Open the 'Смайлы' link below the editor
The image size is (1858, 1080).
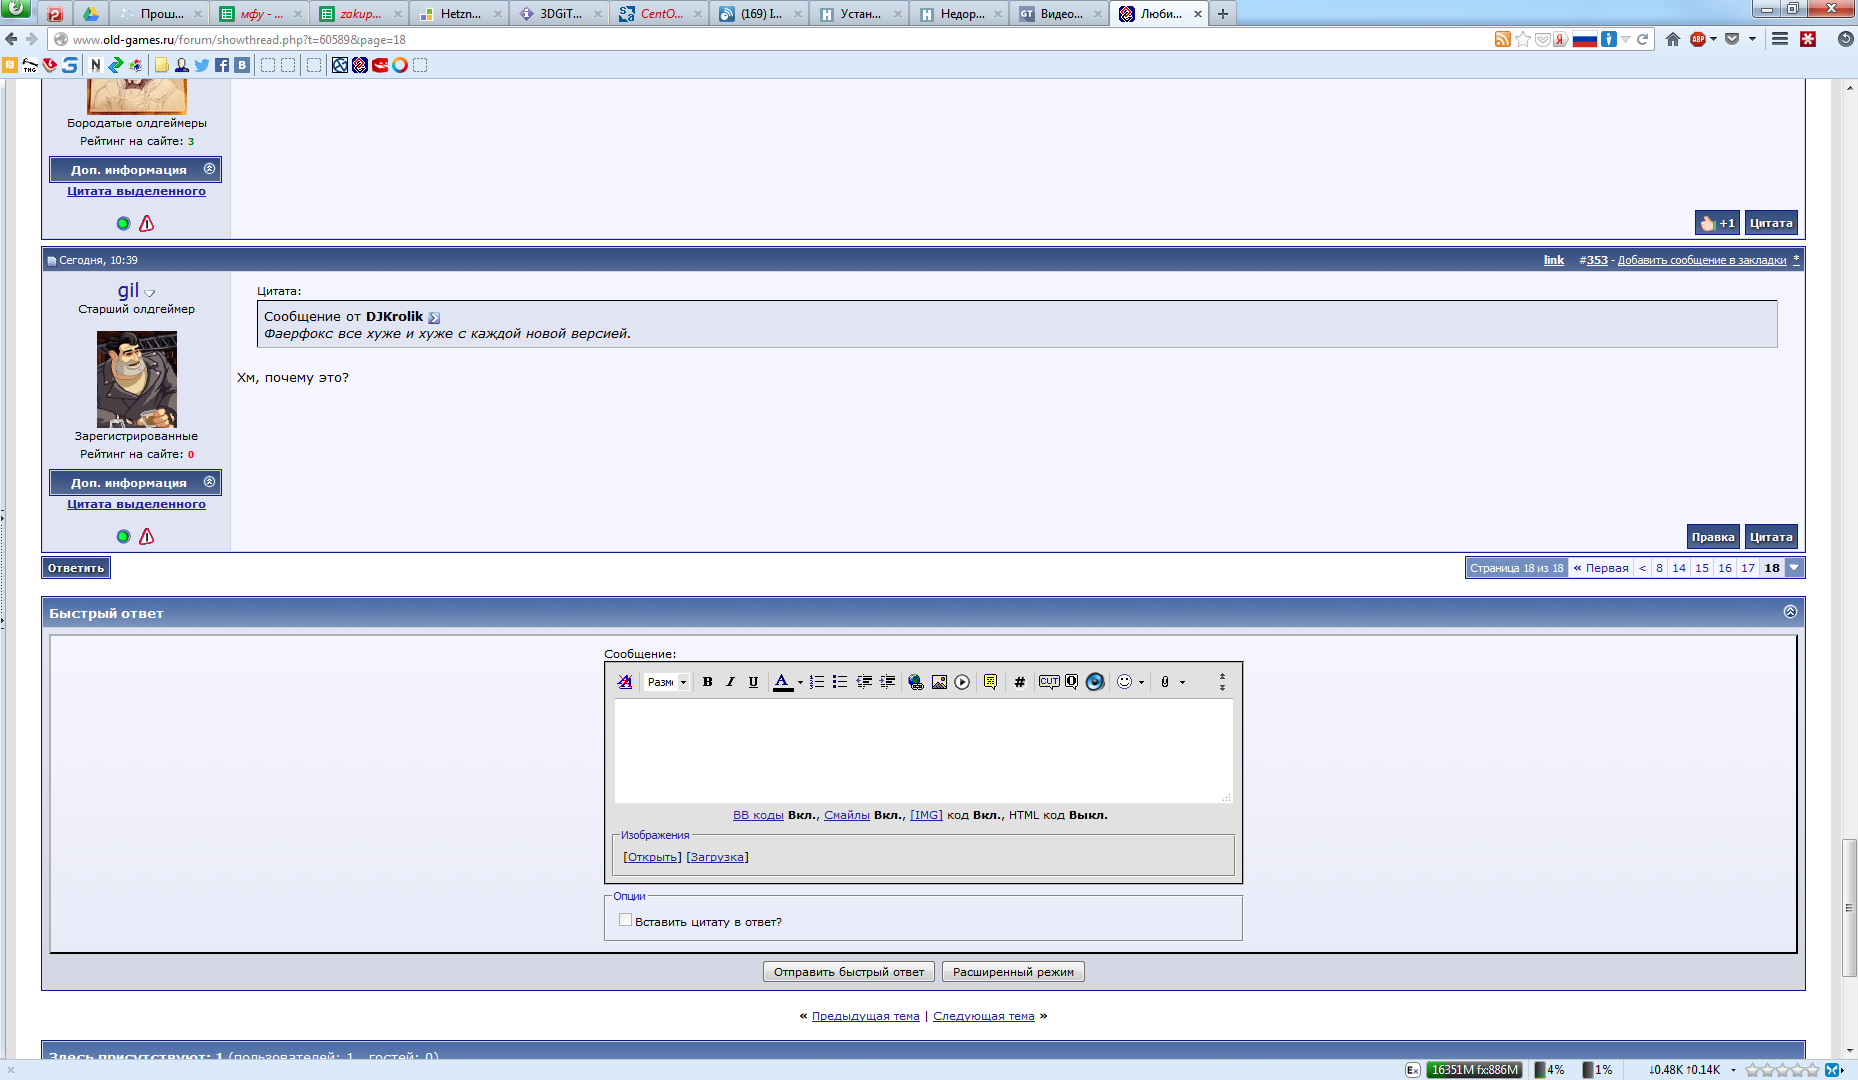click(847, 815)
